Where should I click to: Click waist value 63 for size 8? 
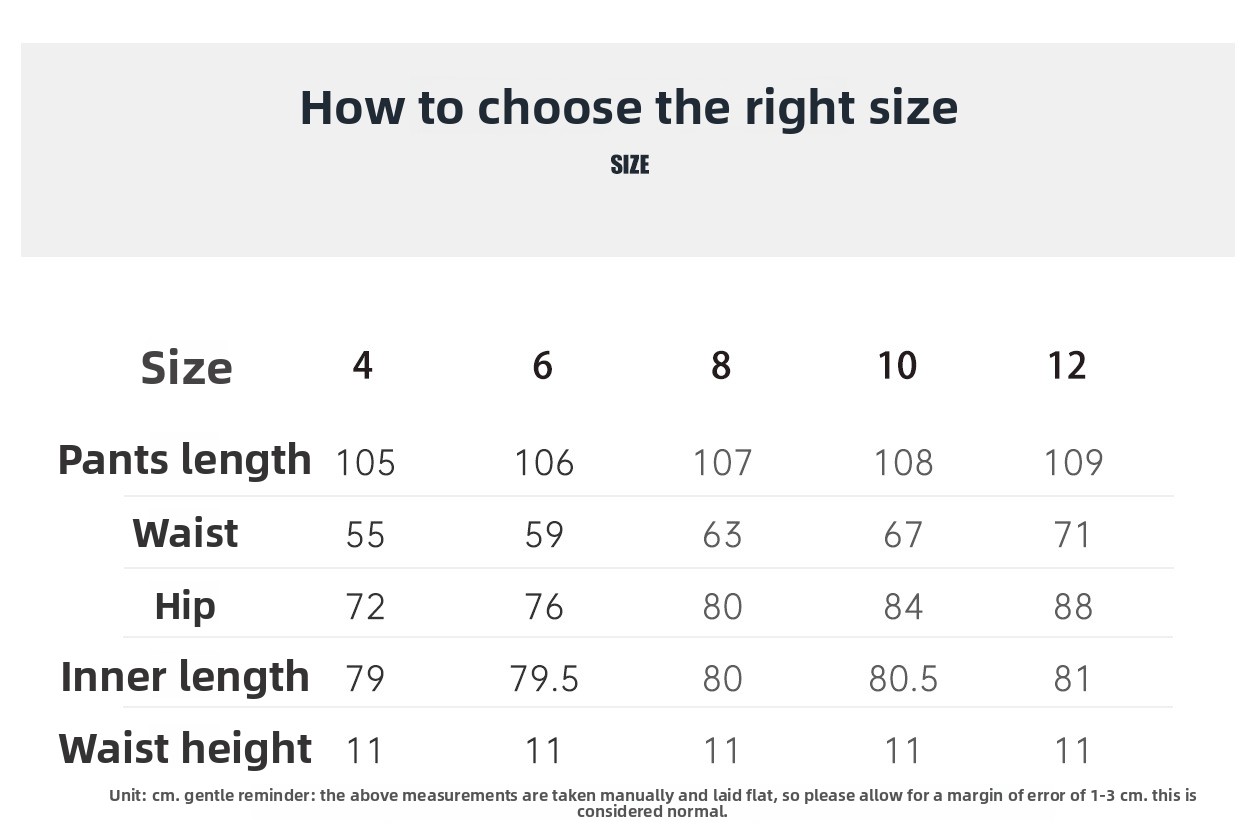click(722, 535)
